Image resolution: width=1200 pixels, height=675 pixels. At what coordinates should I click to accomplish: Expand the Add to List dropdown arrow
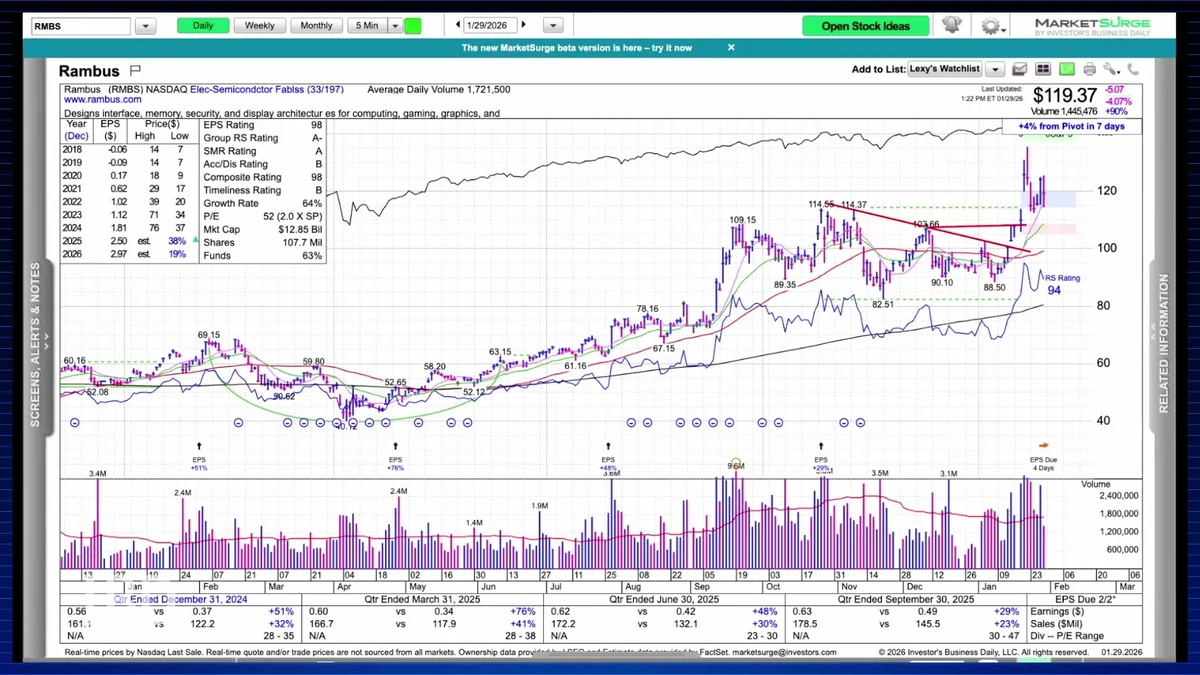click(994, 70)
